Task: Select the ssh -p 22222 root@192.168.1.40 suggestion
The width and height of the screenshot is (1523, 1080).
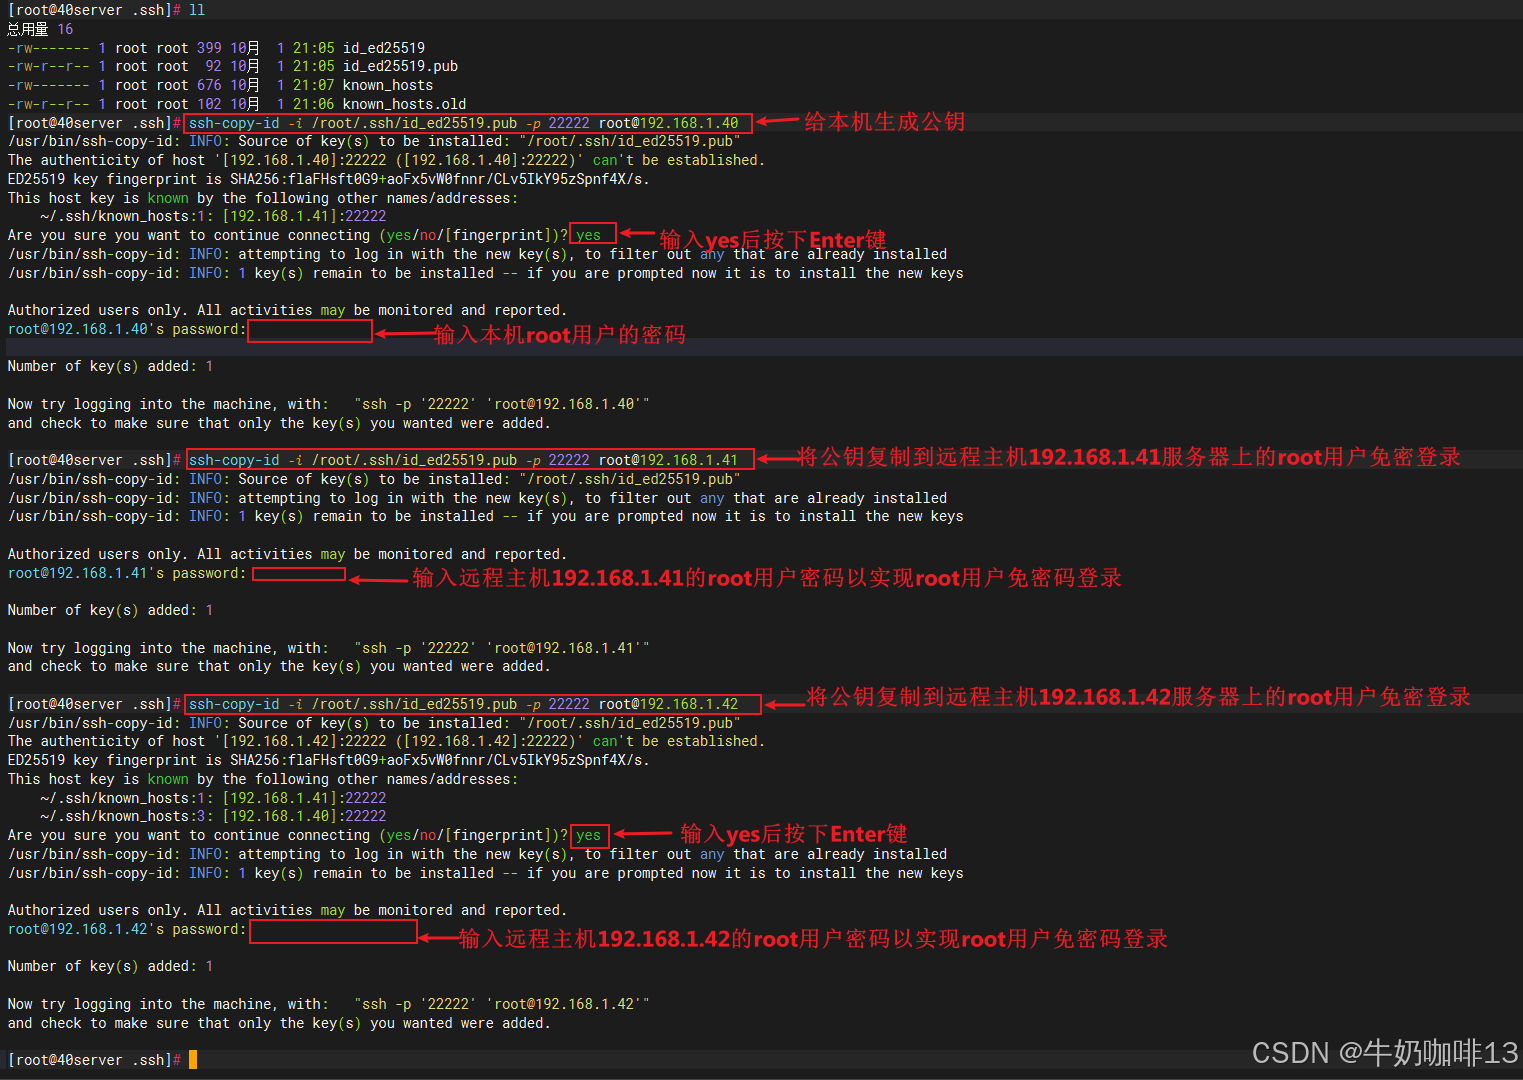Action: click(x=500, y=403)
